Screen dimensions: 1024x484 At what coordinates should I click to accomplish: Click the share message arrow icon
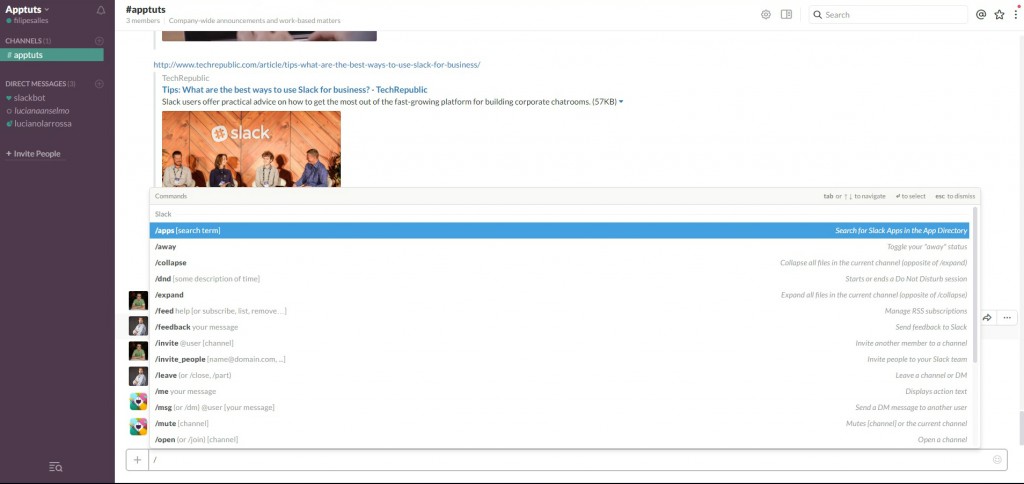coord(987,317)
